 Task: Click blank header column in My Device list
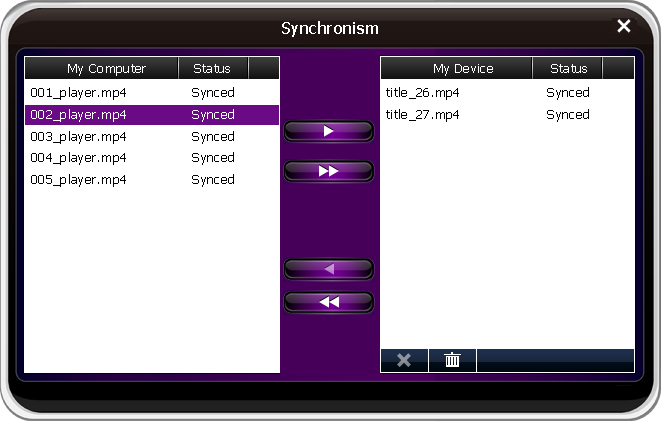point(618,69)
